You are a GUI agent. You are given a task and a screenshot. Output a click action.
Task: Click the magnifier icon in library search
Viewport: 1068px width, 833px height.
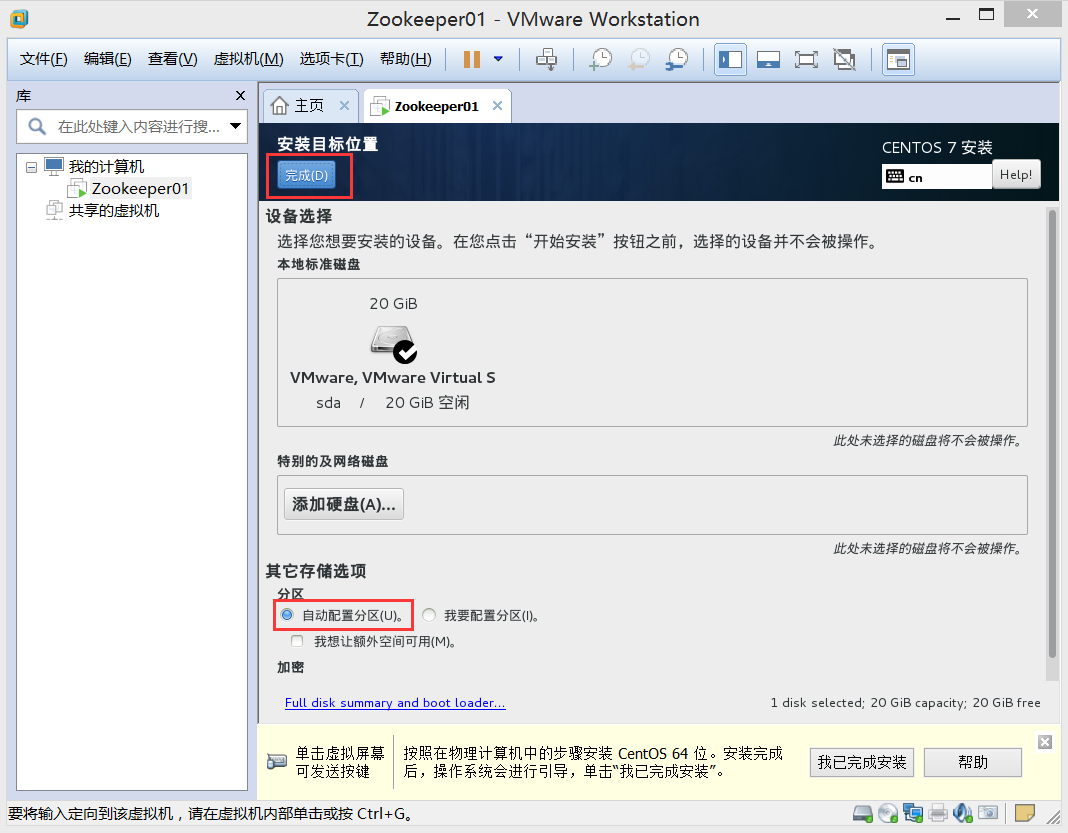tap(37, 126)
